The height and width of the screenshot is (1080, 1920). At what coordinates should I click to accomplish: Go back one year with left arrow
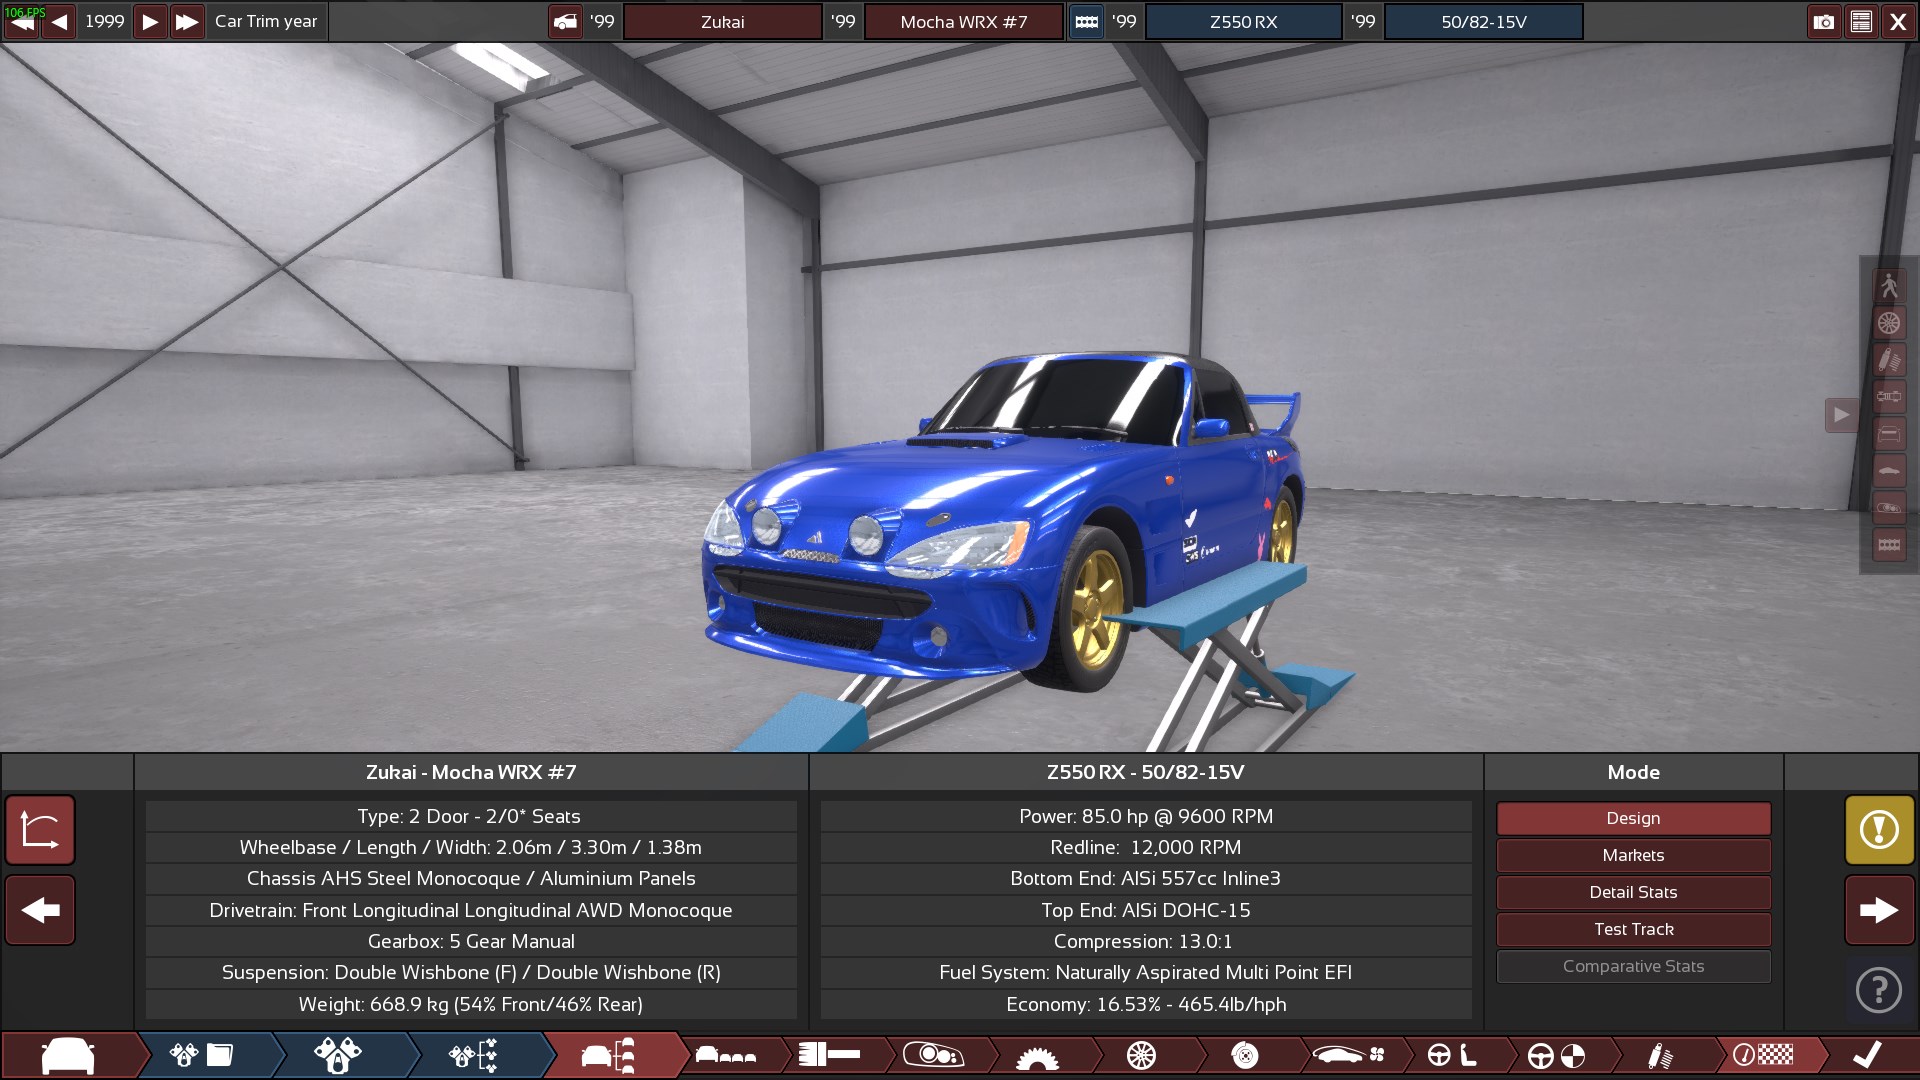click(59, 21)
